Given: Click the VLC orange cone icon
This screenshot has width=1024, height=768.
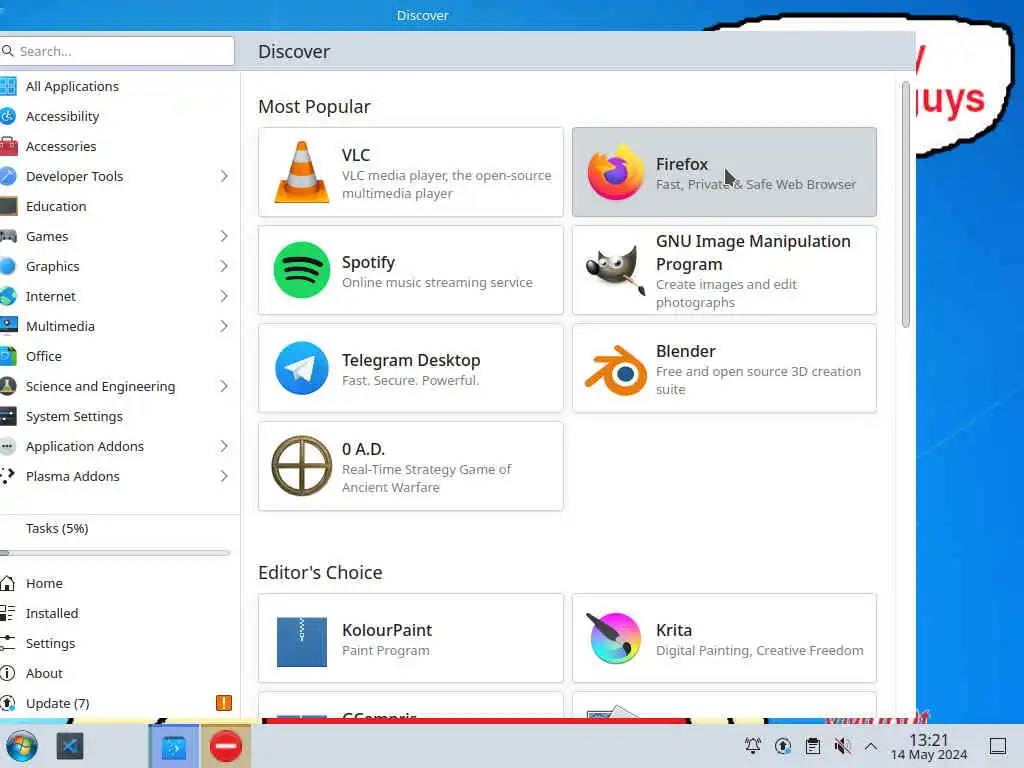Looking at the screenshot, I should [x=301, y=172].
